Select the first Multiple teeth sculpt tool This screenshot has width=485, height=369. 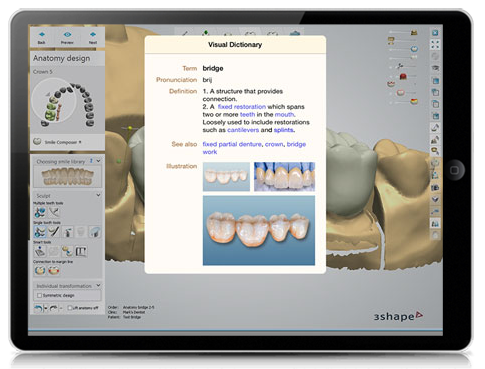40,212
